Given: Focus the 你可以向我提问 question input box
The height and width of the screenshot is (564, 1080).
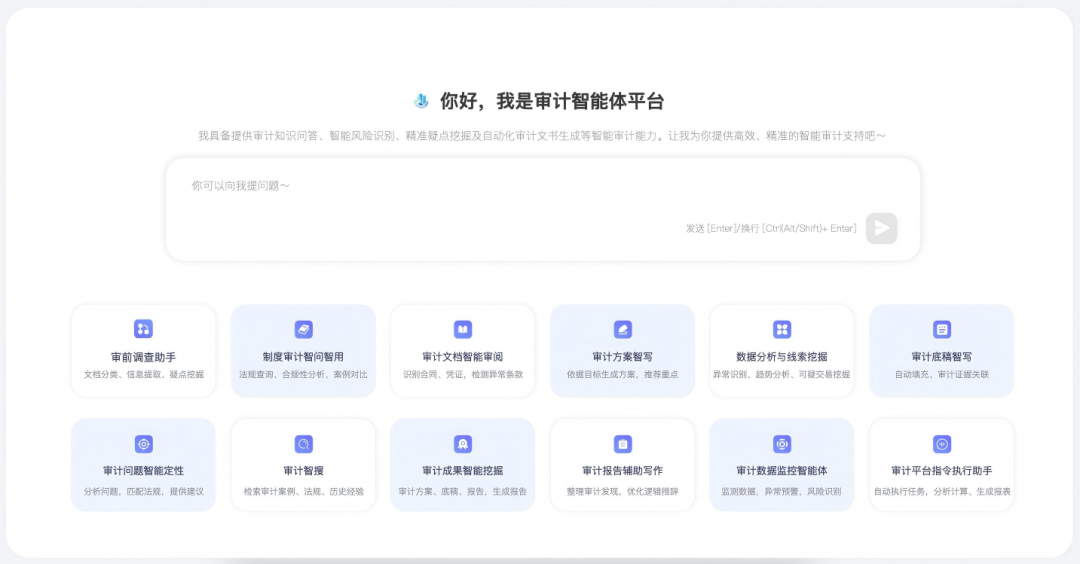Looking at the screenshot, I should 543,209.
